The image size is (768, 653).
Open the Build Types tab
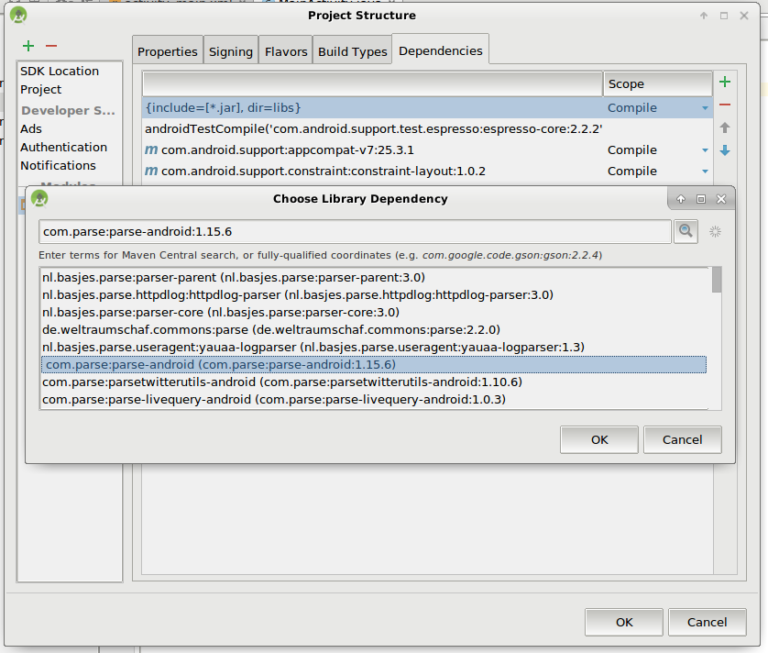tap(352, 52)
